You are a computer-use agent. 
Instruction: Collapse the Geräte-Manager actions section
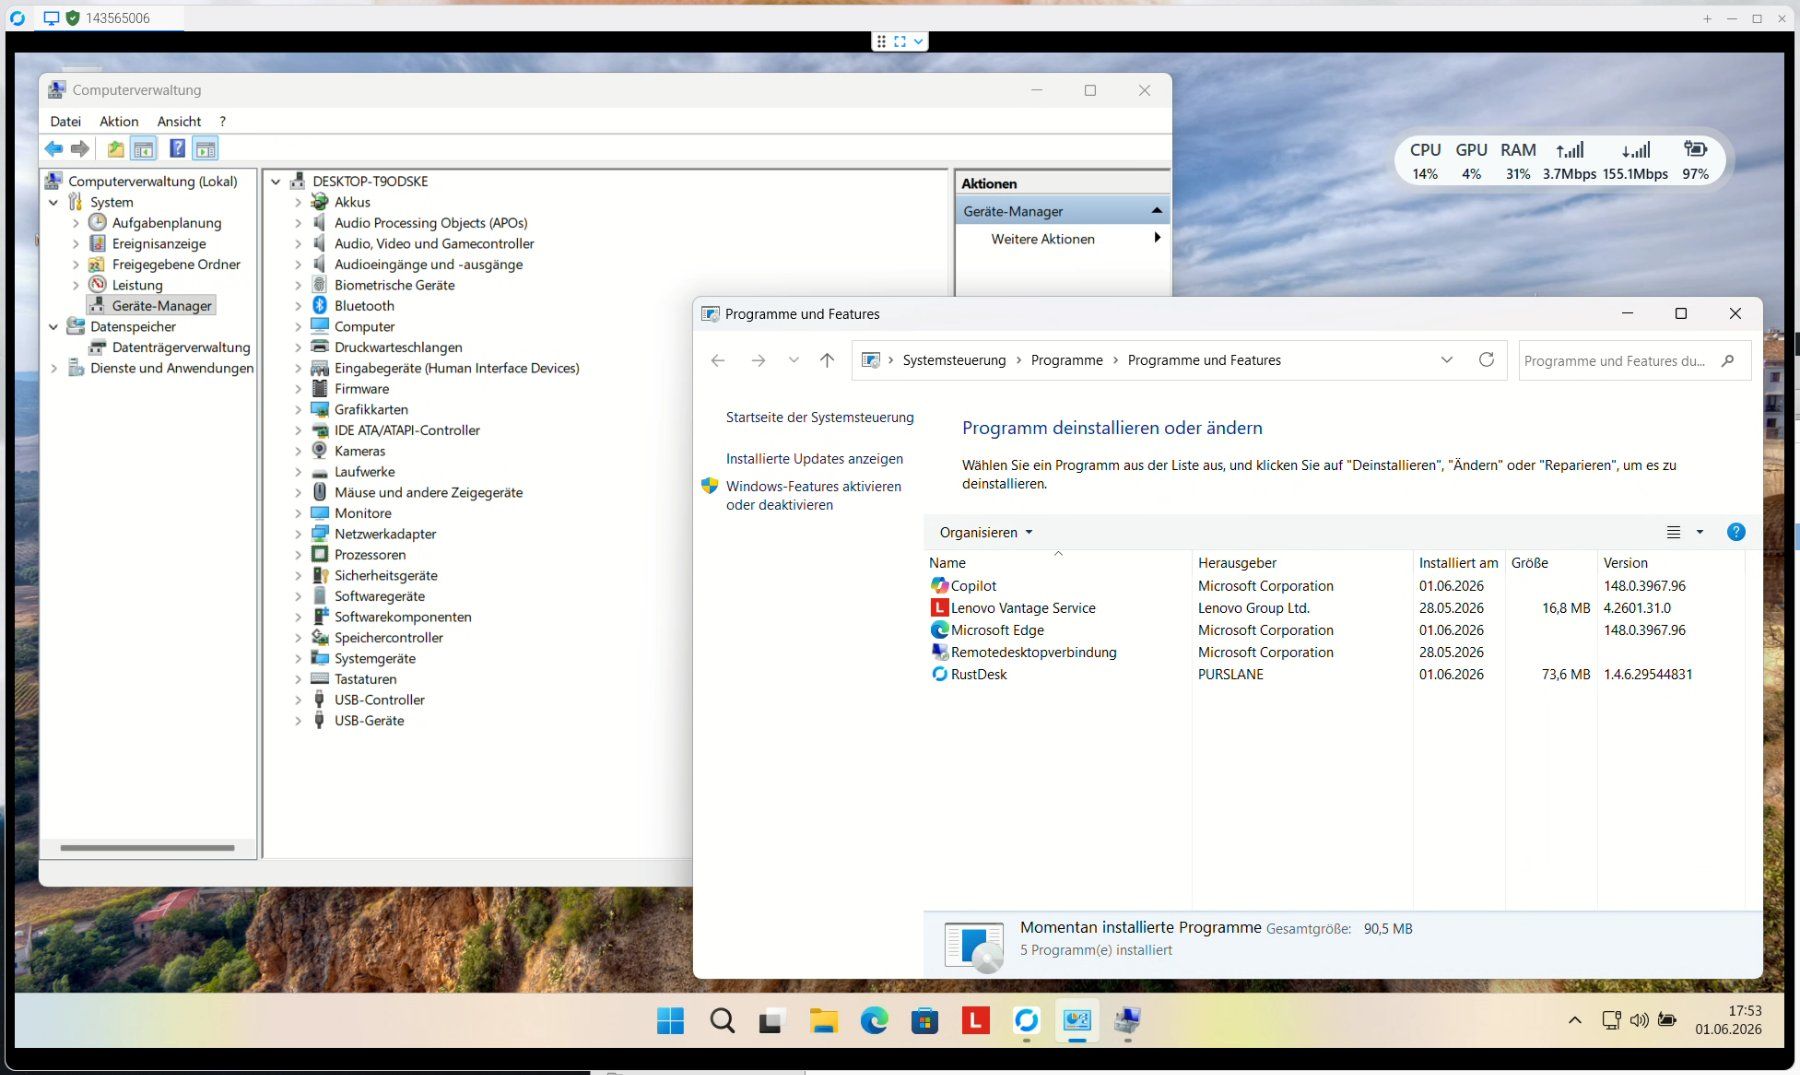pos(1157,211)
